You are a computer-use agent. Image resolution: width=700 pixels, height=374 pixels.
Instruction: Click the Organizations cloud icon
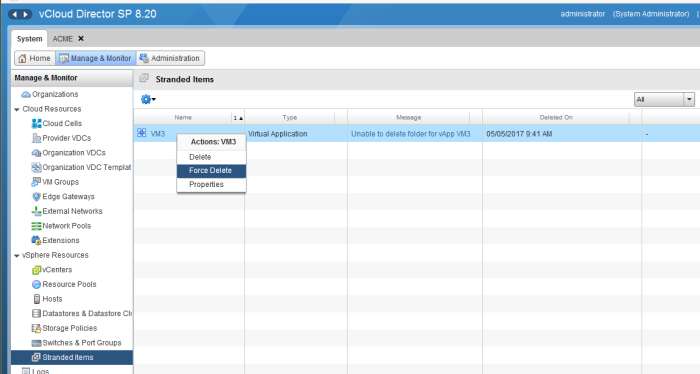coord(26,94)
